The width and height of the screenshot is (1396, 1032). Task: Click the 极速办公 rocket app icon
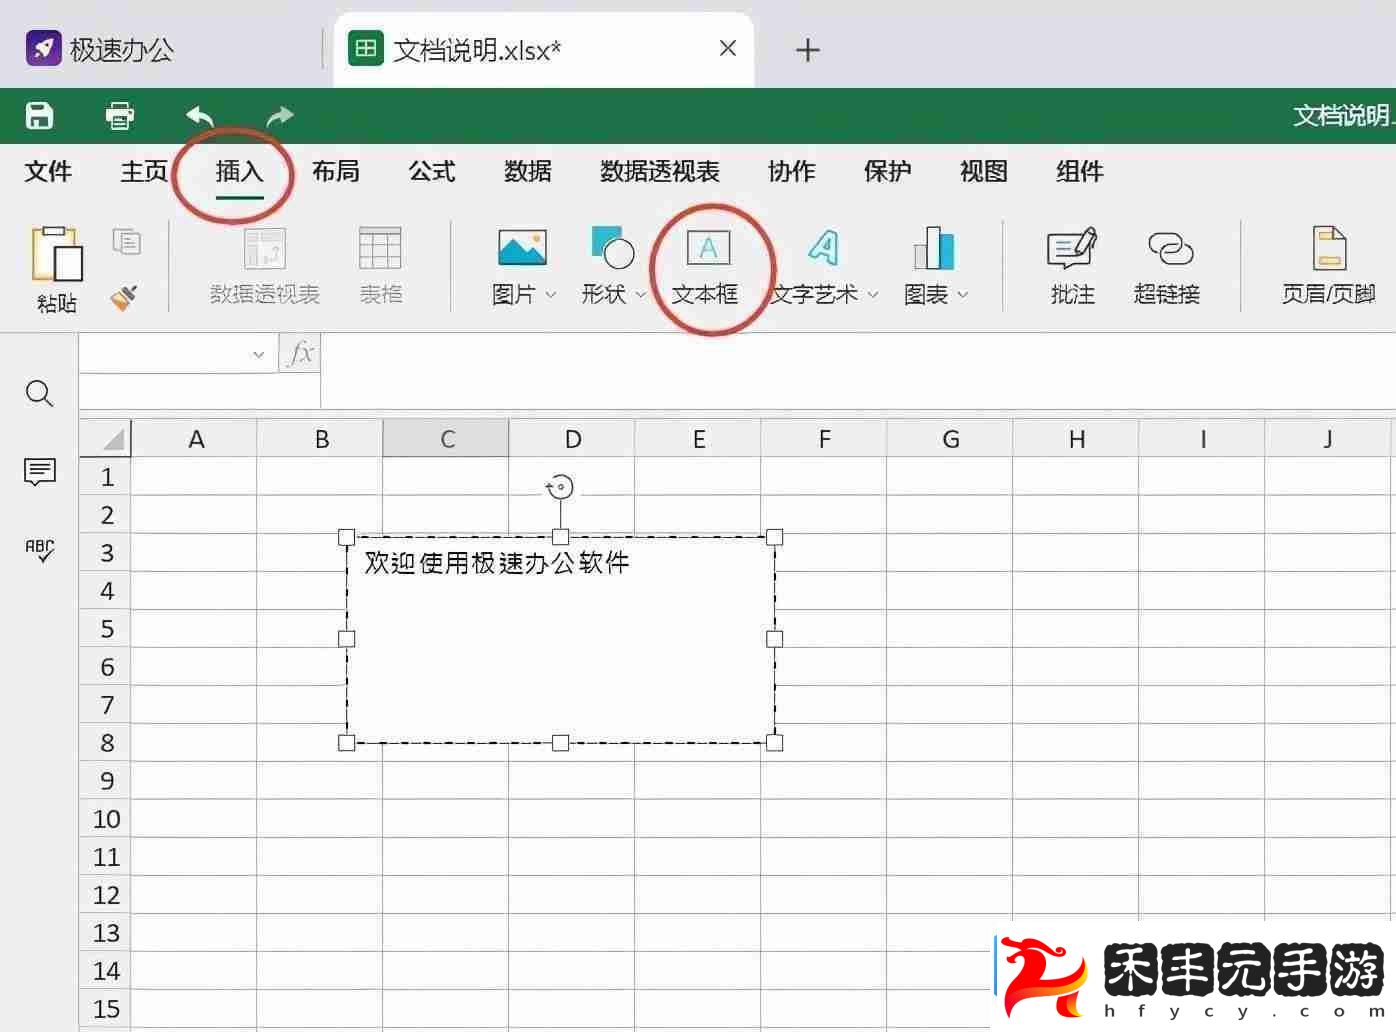point(43,48)
